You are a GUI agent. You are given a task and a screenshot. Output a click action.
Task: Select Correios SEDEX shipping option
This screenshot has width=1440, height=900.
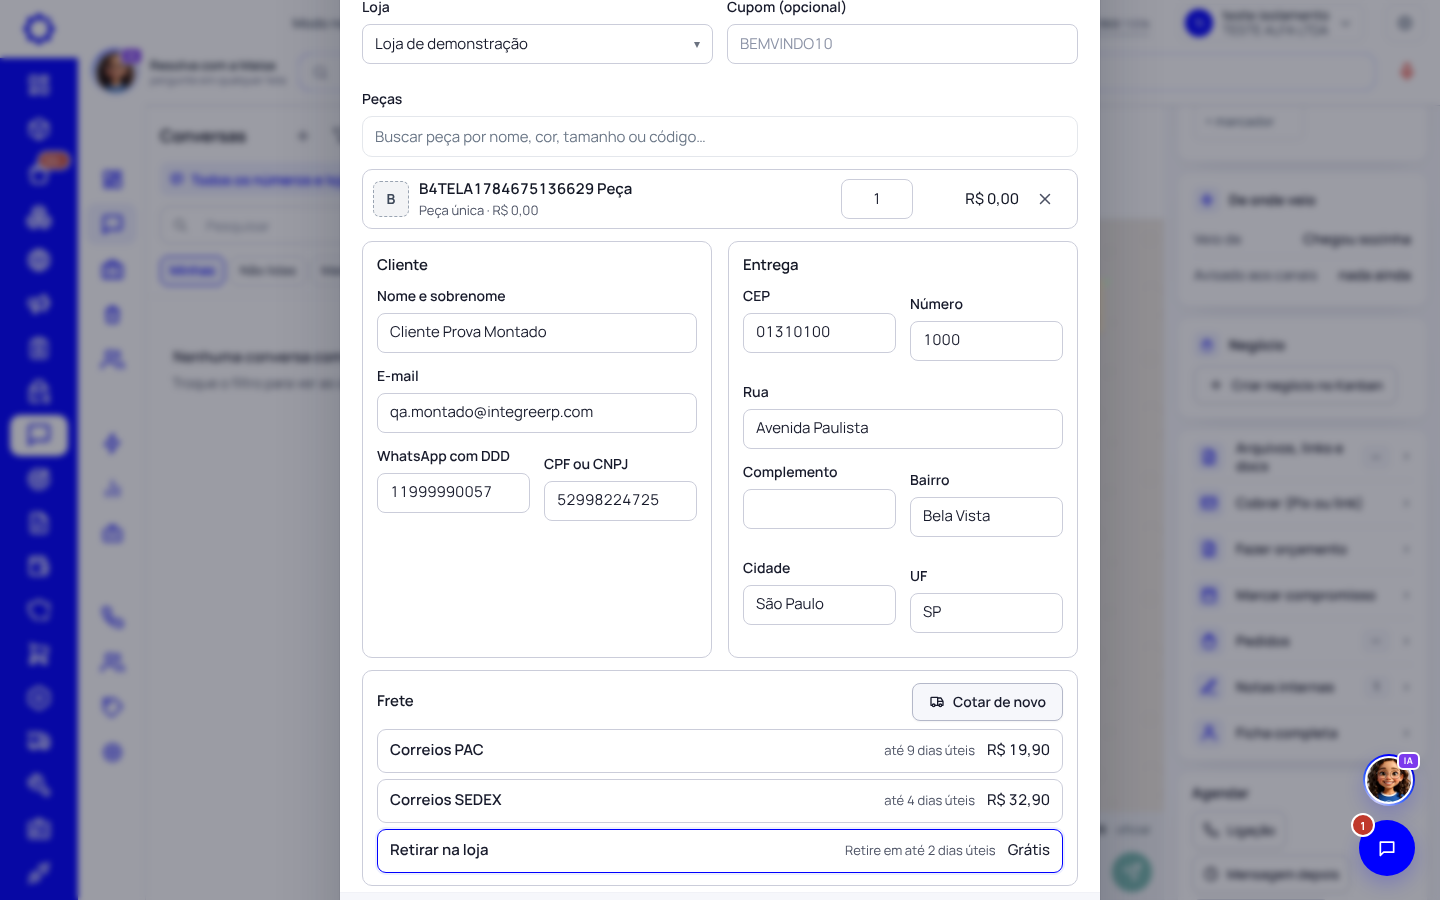point(720,801)
